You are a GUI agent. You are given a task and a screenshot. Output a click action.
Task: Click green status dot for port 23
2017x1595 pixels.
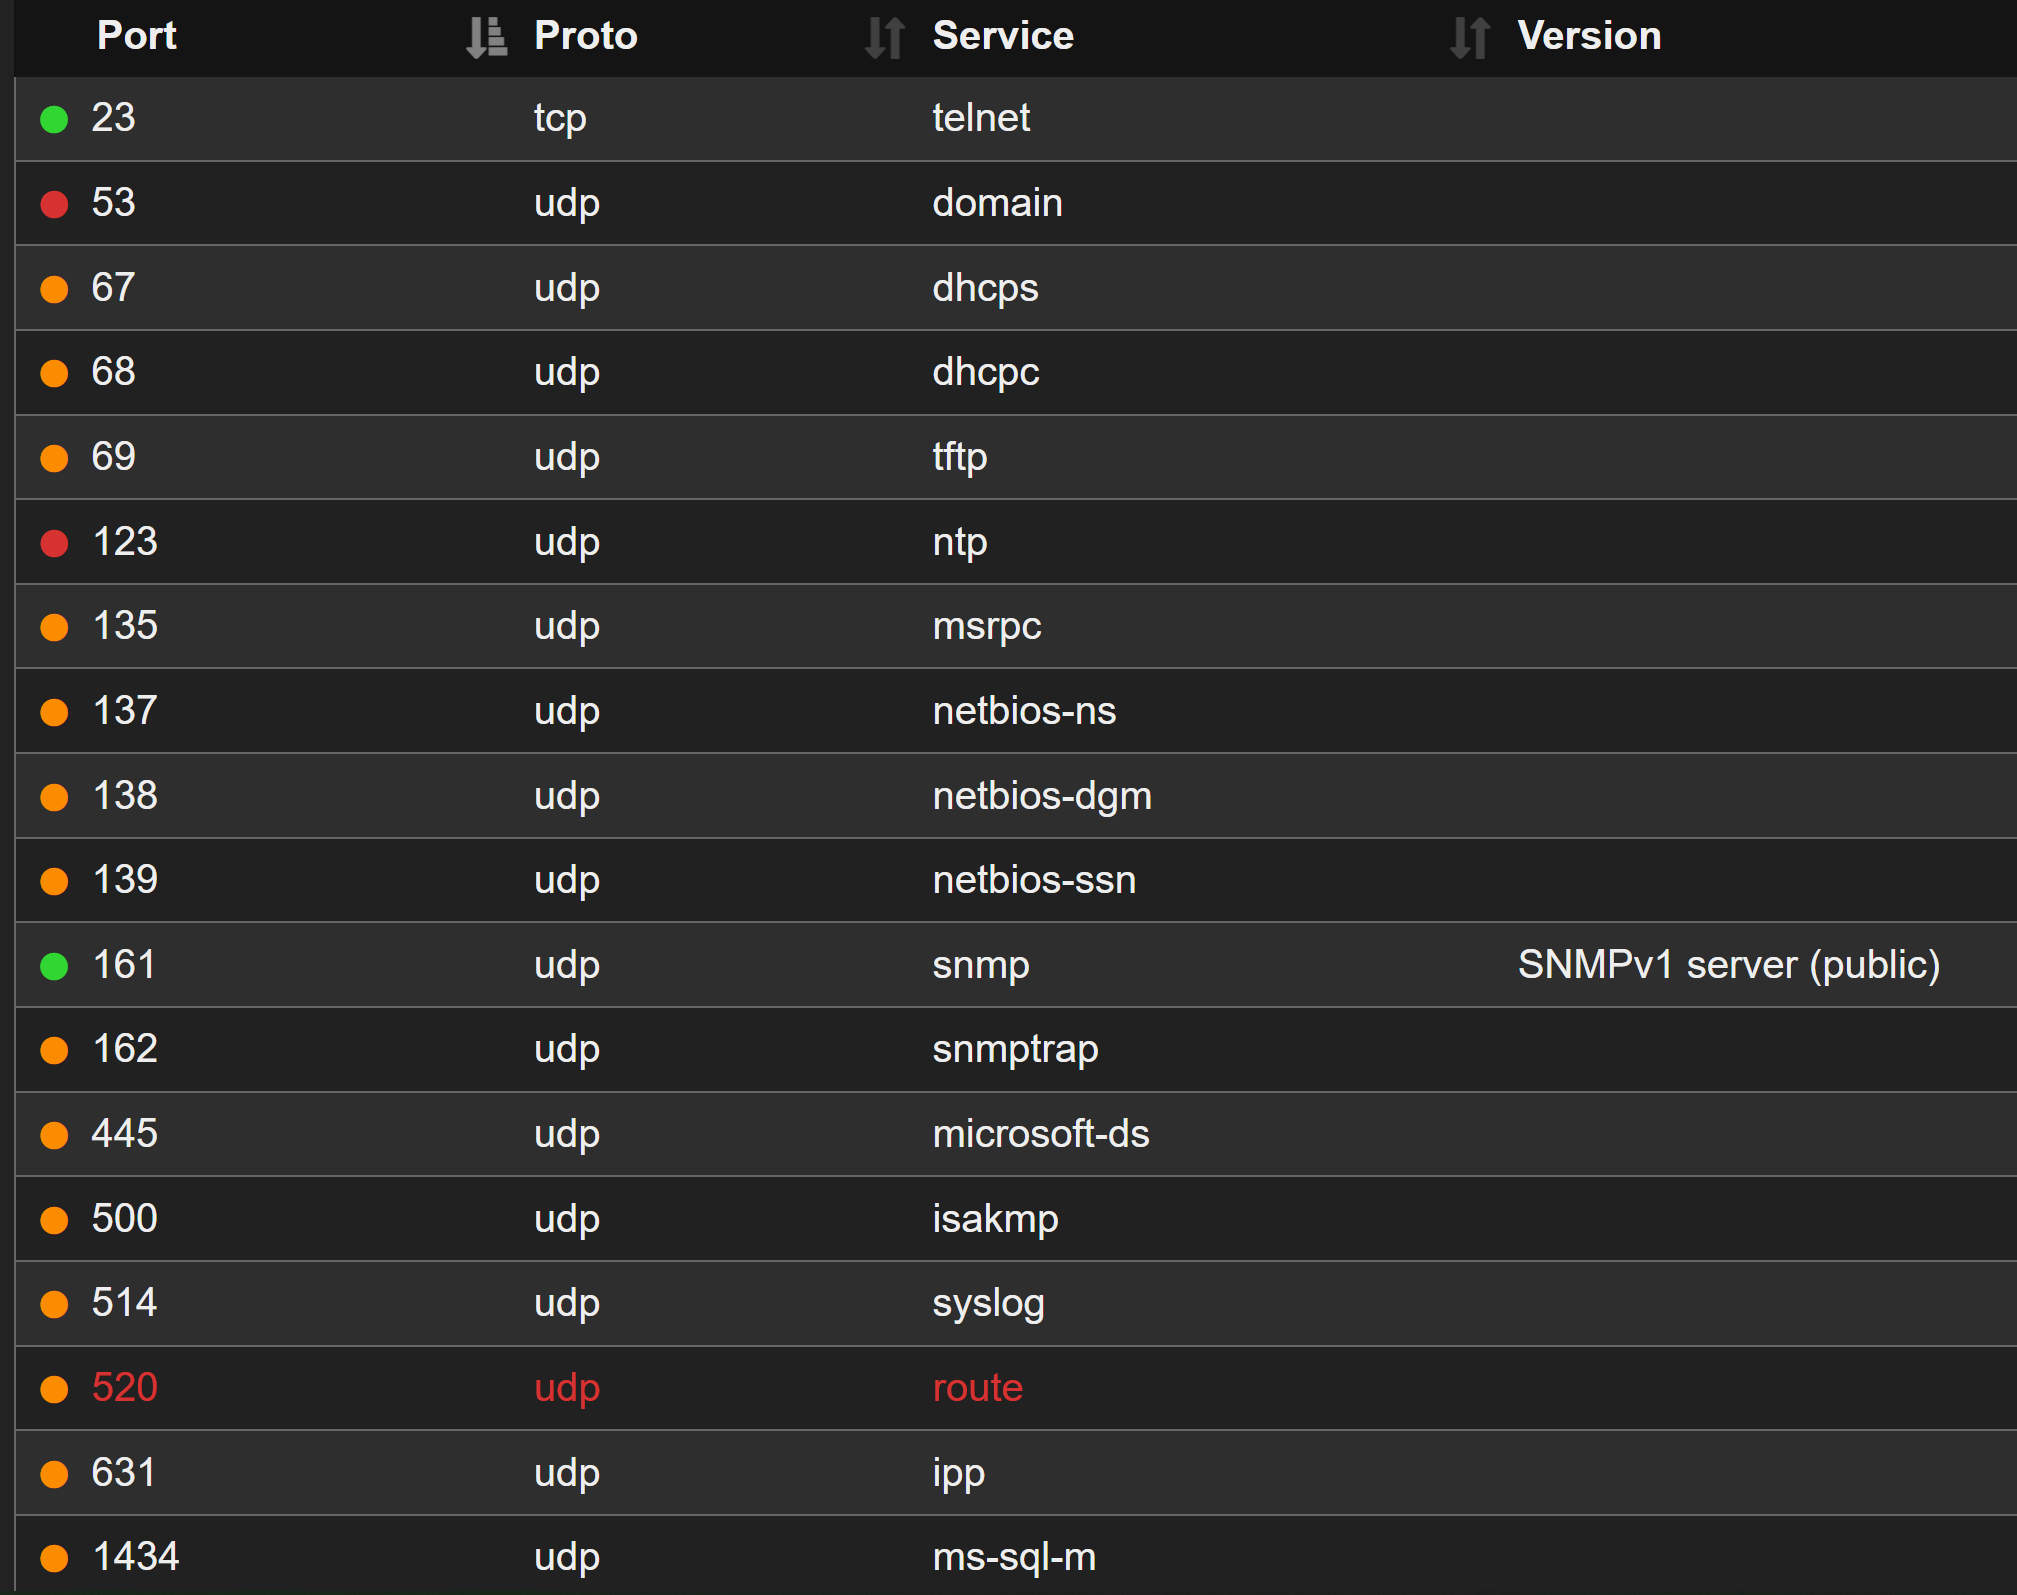[54, 119]
